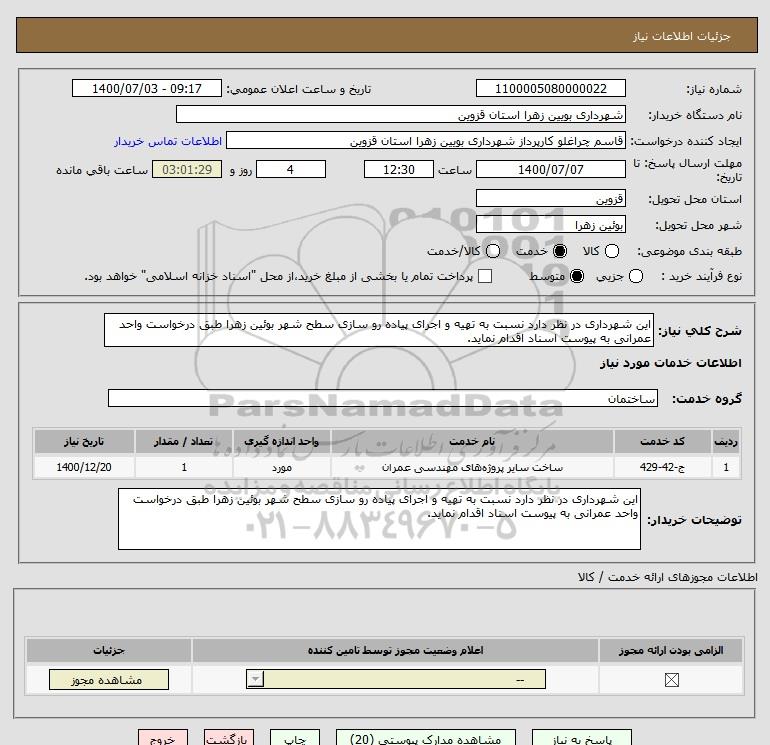Click the service name ساخت سایر پروژه‌های مهندسی عمران
The height and width of the screenshot is (745, 770).
pos(472,467)
